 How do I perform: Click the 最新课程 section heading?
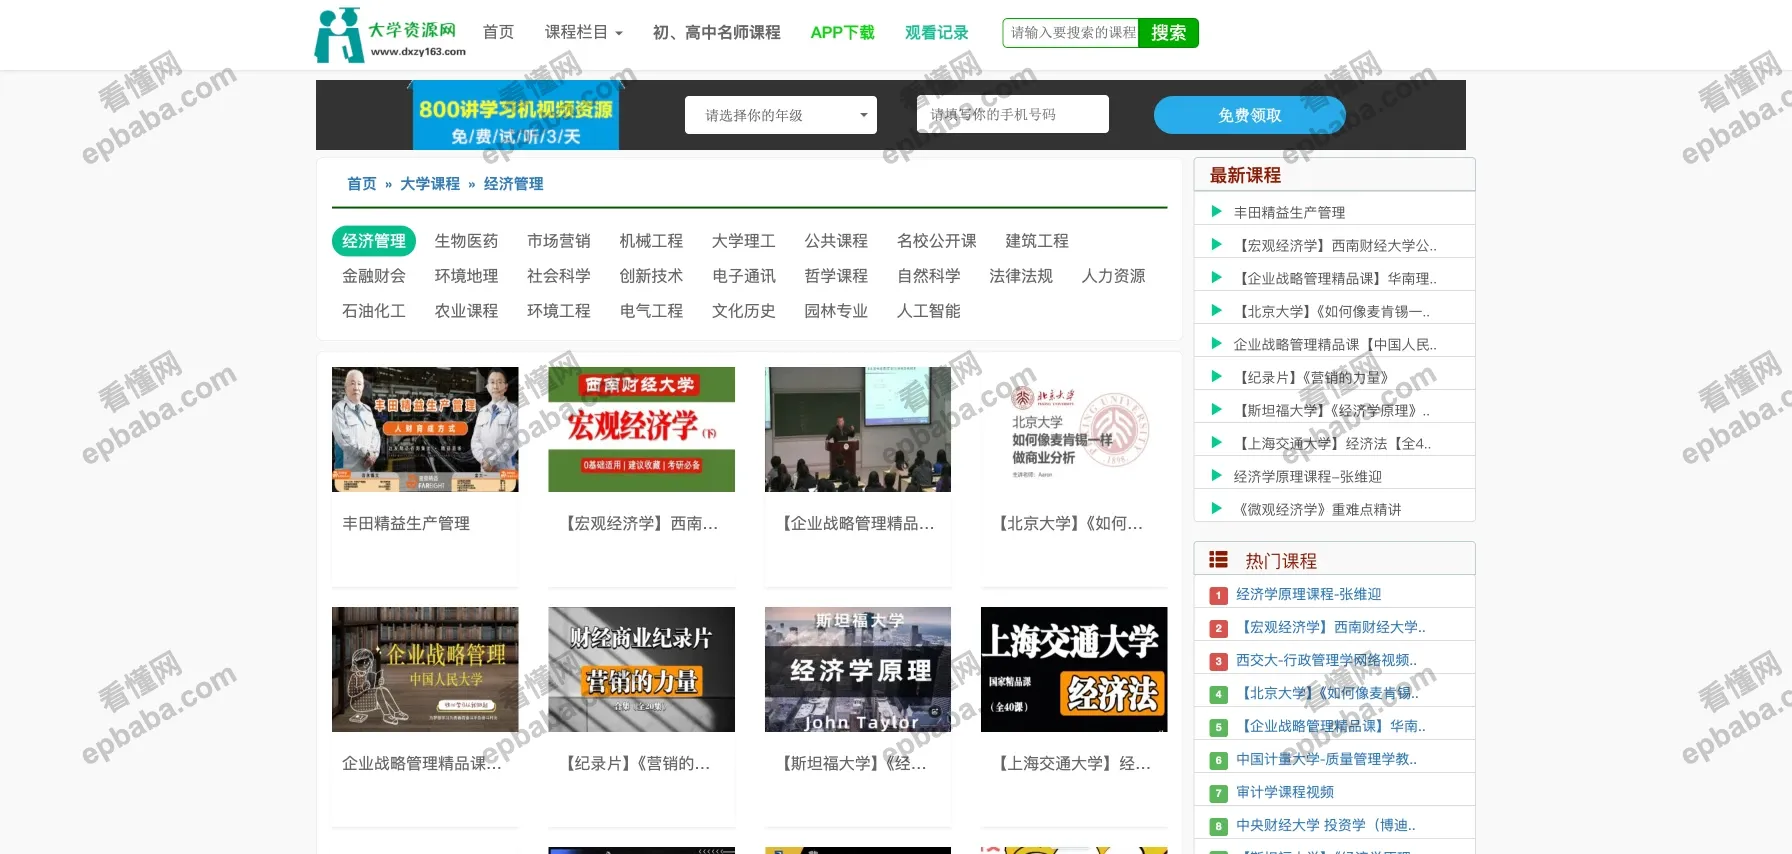[1245, 175]
